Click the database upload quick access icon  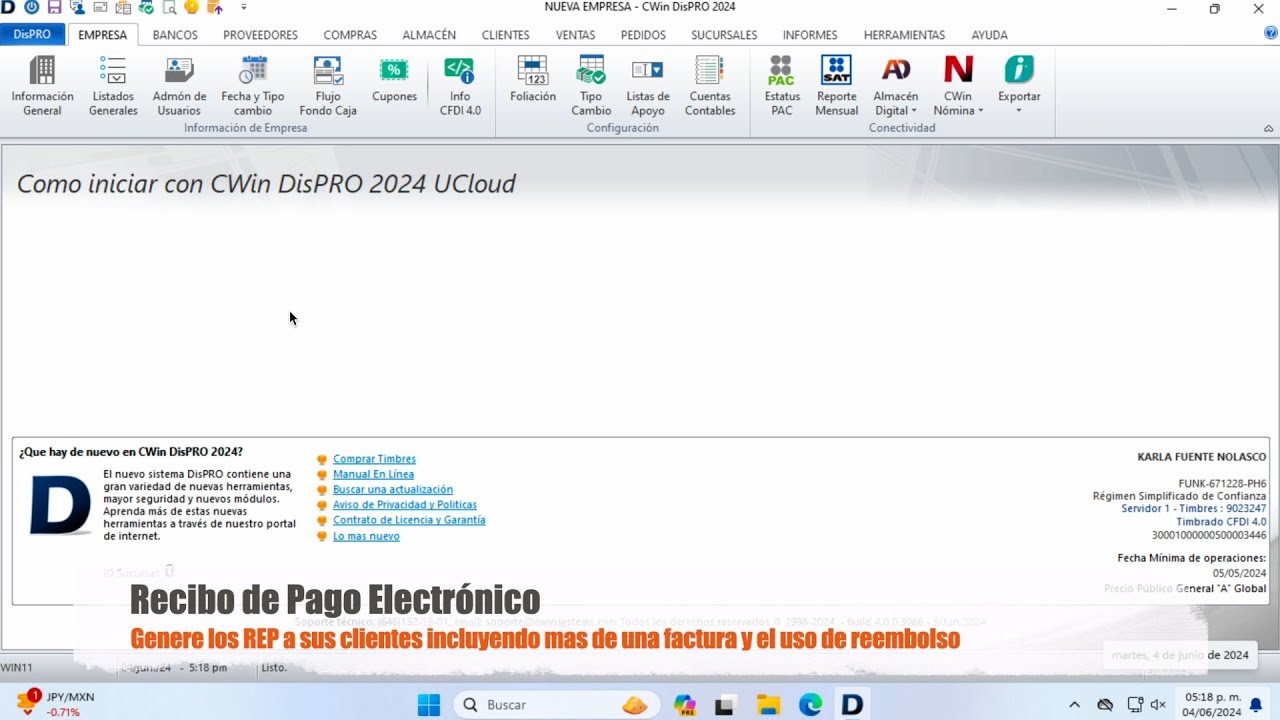[x=215, y=8]
